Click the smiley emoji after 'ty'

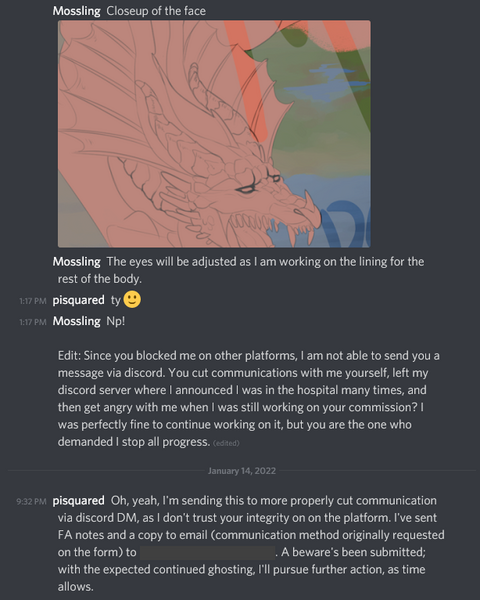pyautogui.click(x=132, y=300)
